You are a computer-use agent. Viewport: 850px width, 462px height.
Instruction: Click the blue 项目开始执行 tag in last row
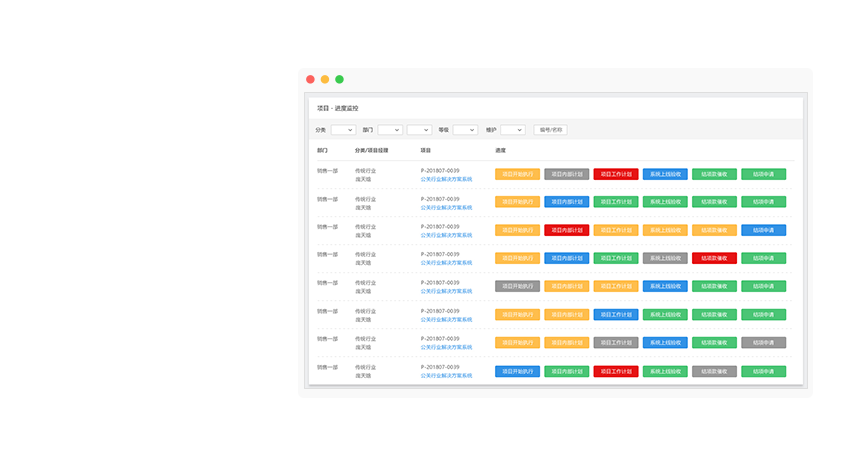(x=517, y=371)
